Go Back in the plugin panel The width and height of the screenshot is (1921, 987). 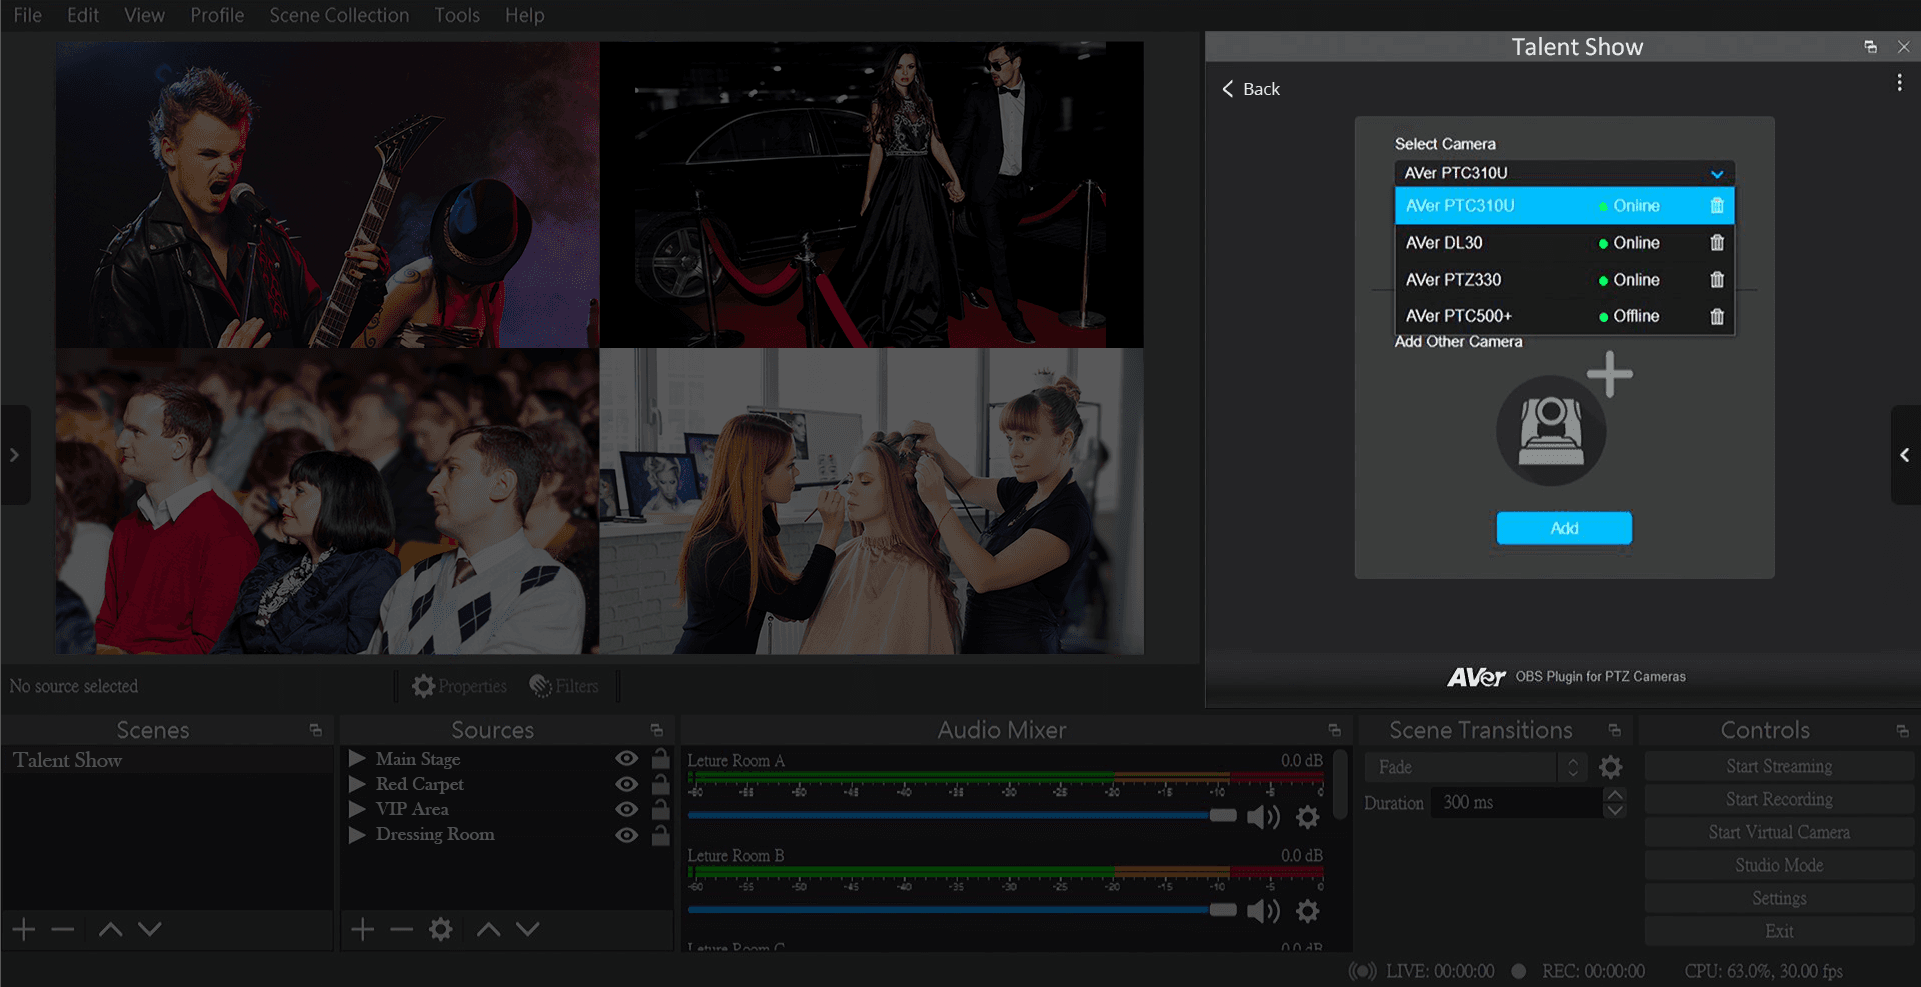tap(1251, 89)
